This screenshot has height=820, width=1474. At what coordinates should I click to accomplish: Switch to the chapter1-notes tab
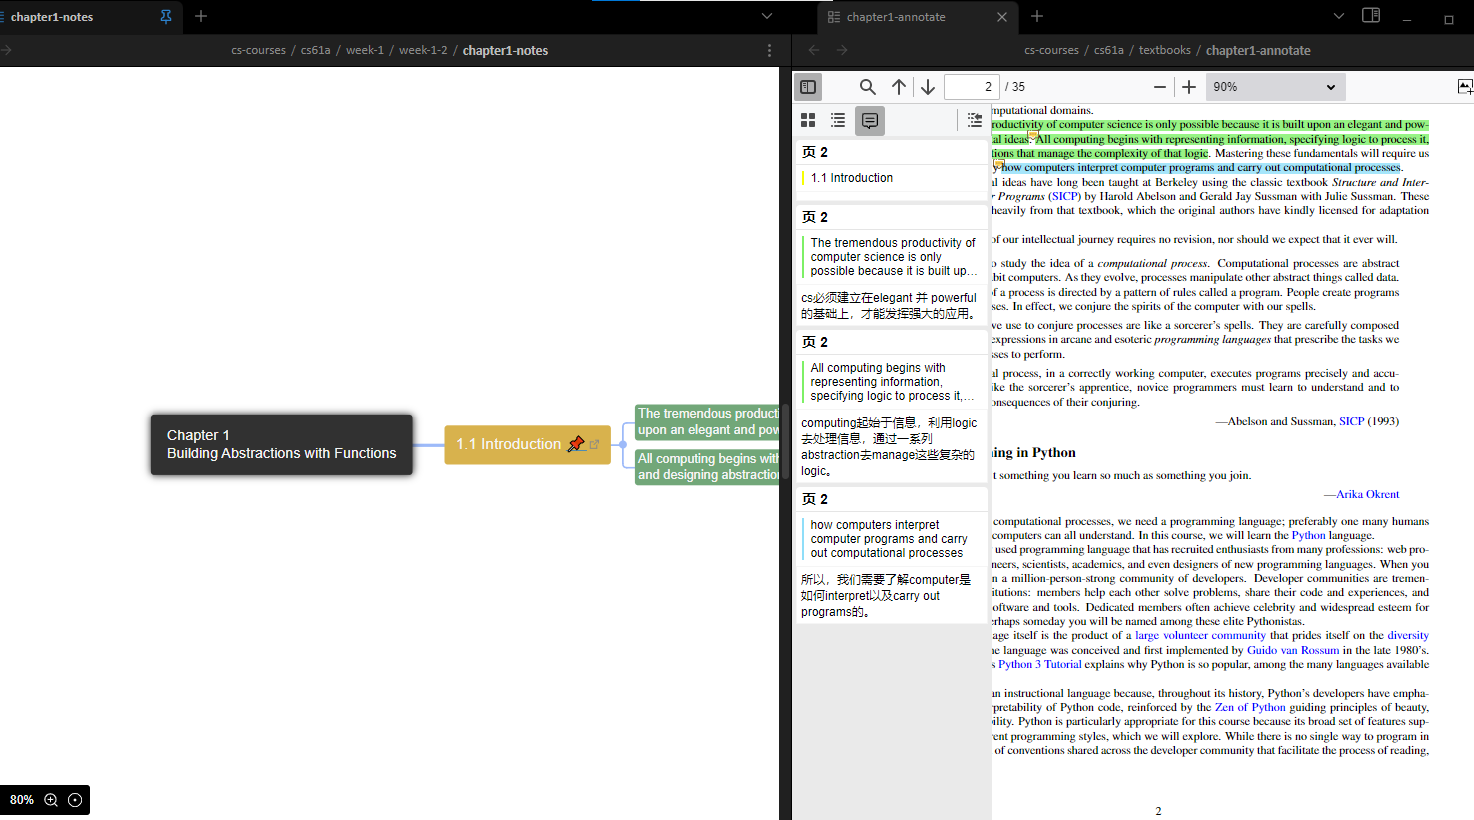[52, 17]
